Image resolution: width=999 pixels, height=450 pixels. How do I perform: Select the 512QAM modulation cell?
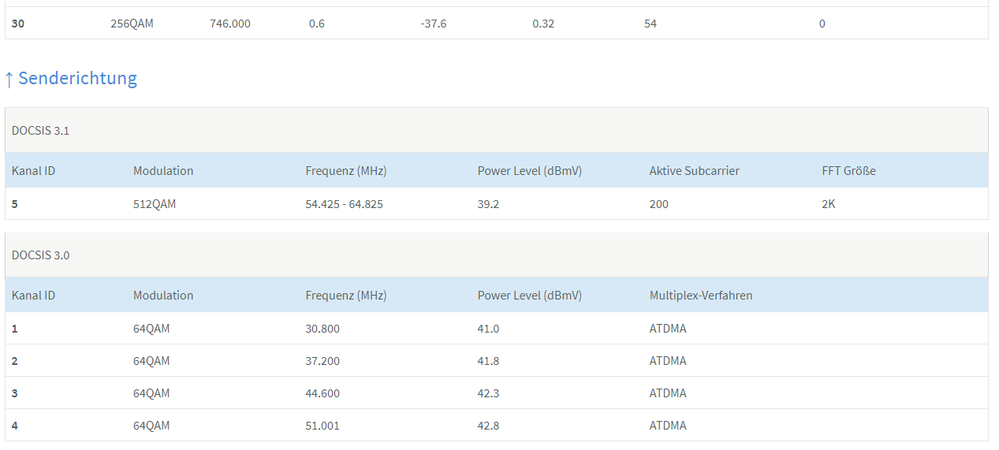(154, 204)
